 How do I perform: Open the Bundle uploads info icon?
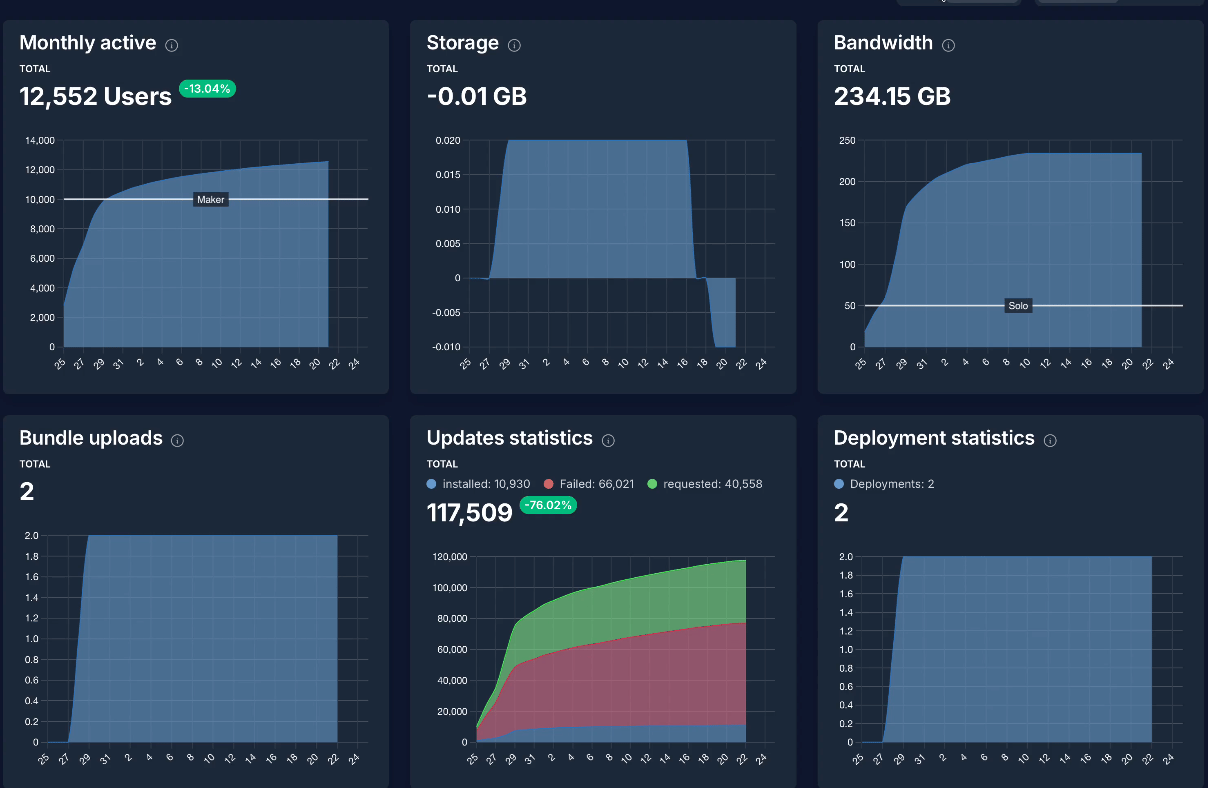click(x=177, y=440)
